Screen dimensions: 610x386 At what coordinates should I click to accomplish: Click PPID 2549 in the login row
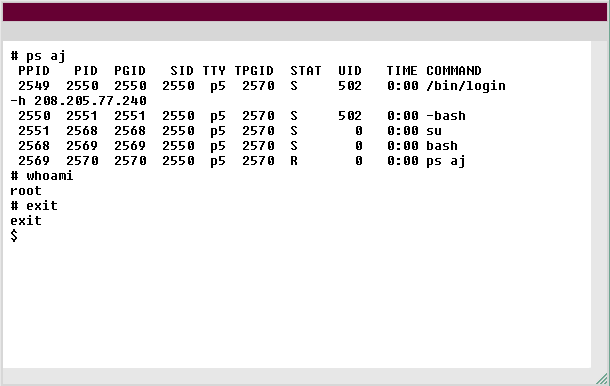[34, 86]
